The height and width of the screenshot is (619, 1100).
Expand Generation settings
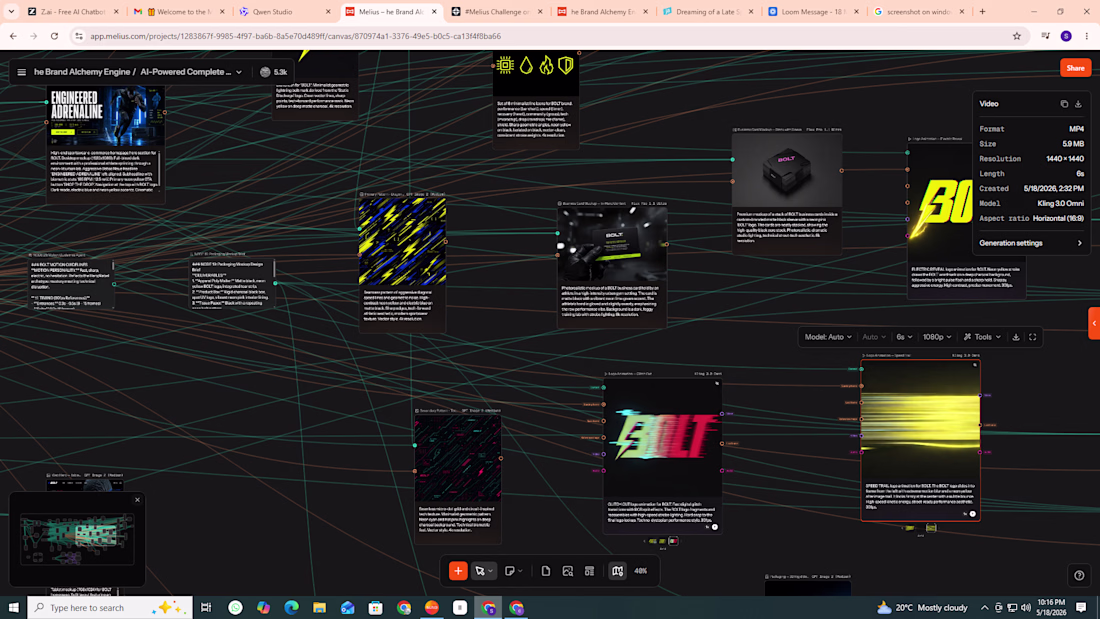[1031, 243]
